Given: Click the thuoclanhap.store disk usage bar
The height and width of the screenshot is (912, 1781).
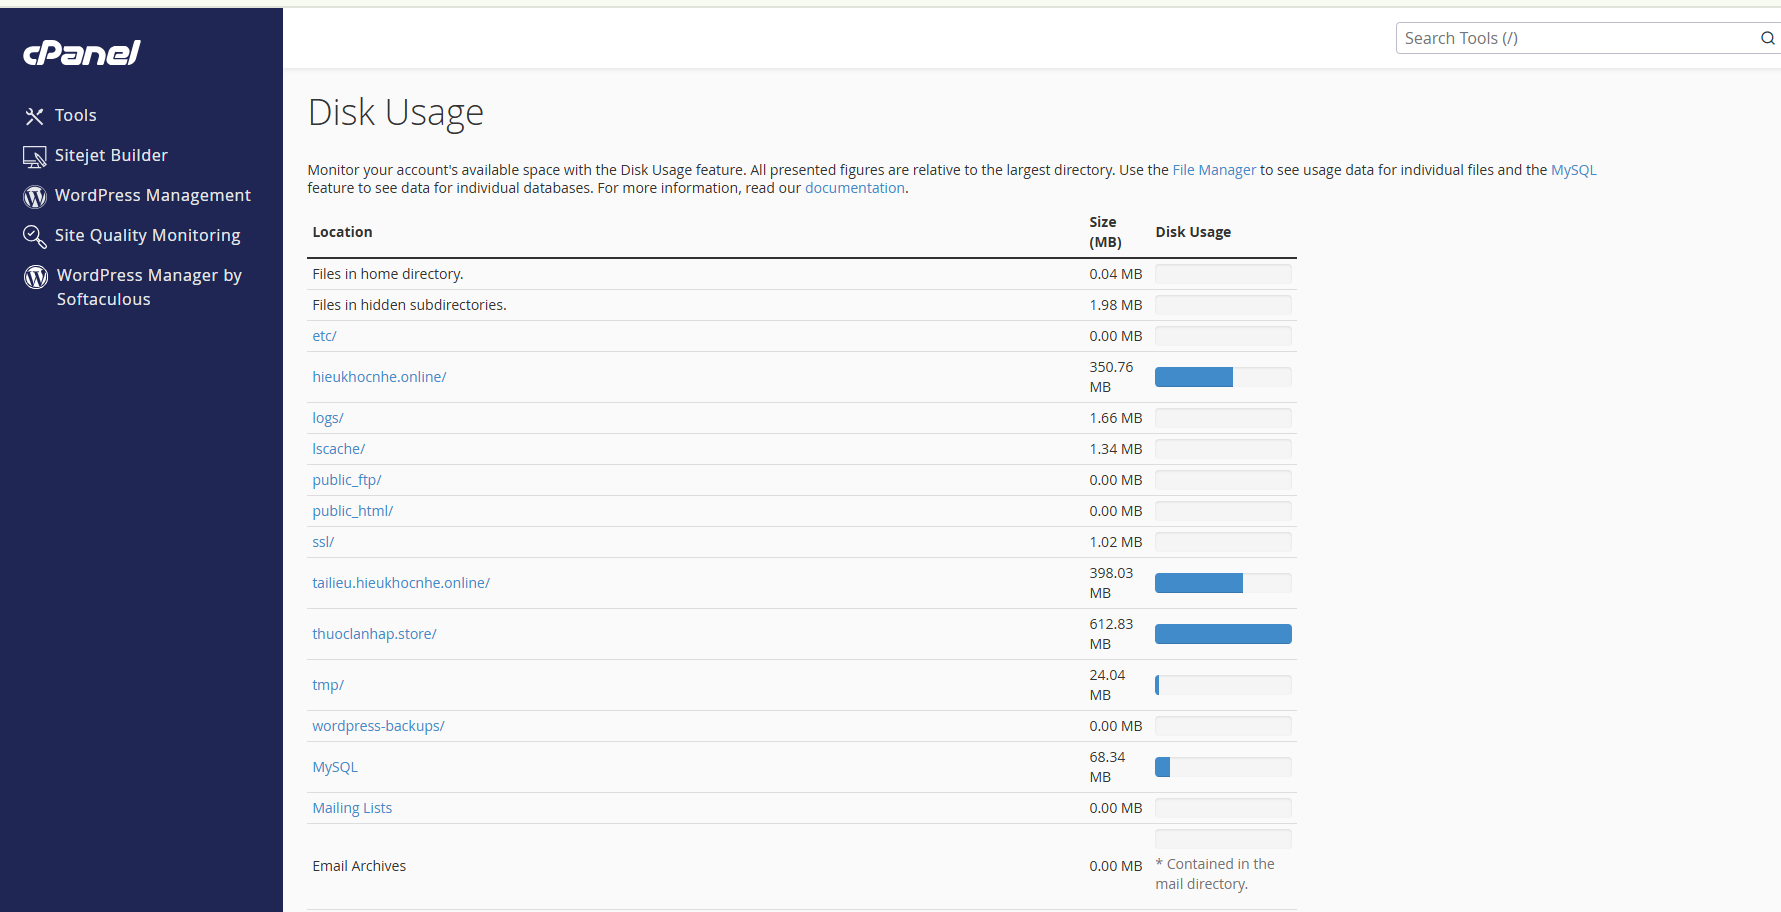Looking at the screenshot, I should pyautogui.click(x=1222, y=634).
